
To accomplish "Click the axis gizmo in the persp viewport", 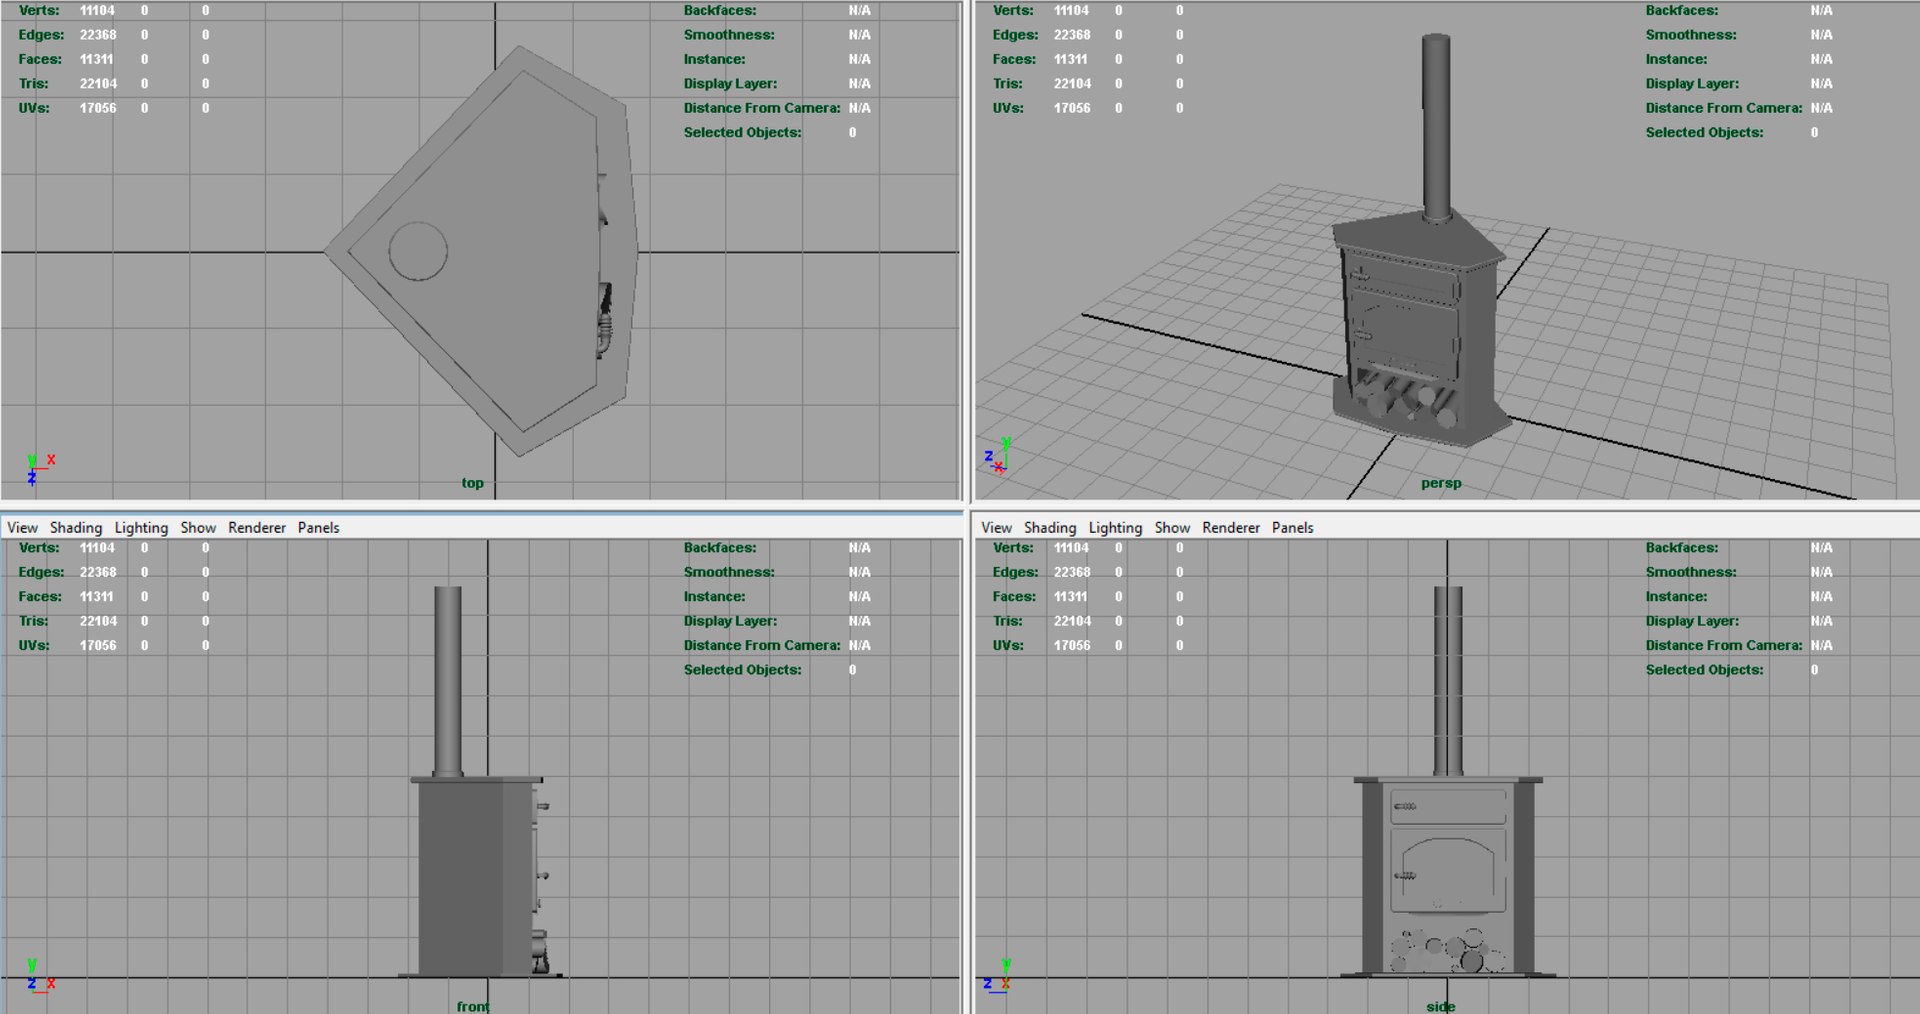I will click(x=998, y=455).
